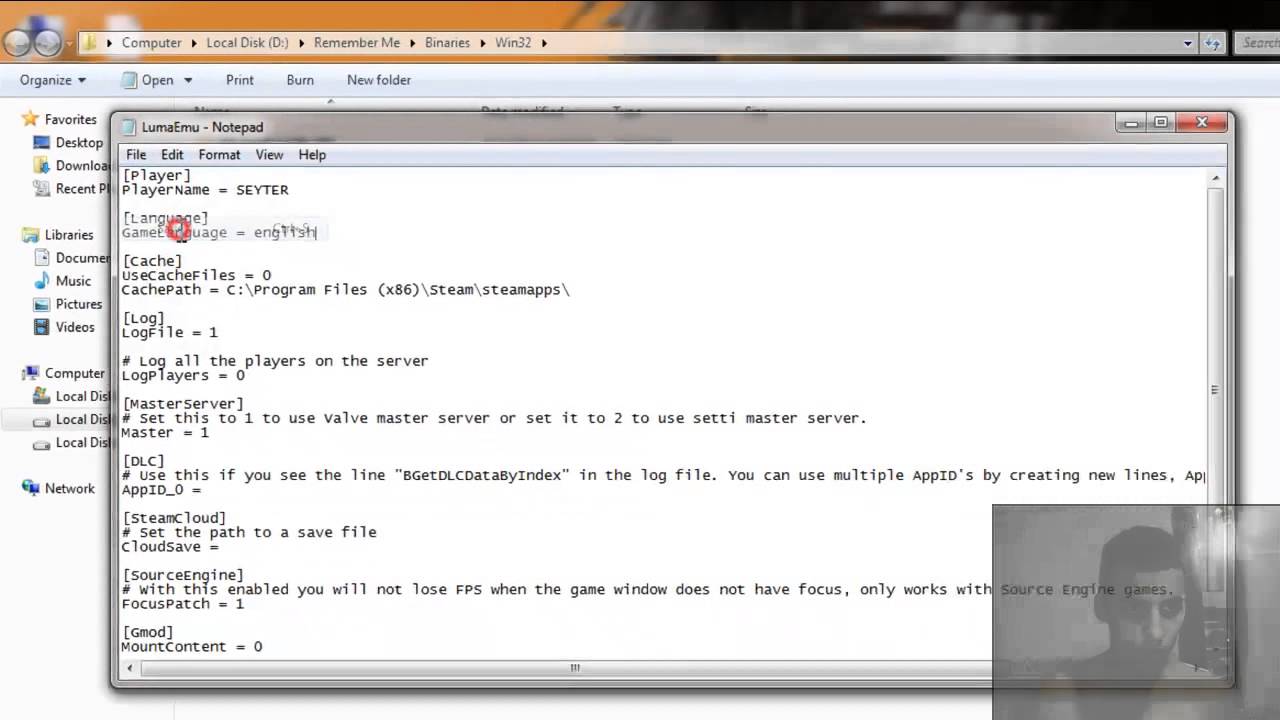Screen dimensions: 1280x720
Task: Open the Desktop folder icon under Favorites
Action: pyautogui.click(x=42, y=143)
